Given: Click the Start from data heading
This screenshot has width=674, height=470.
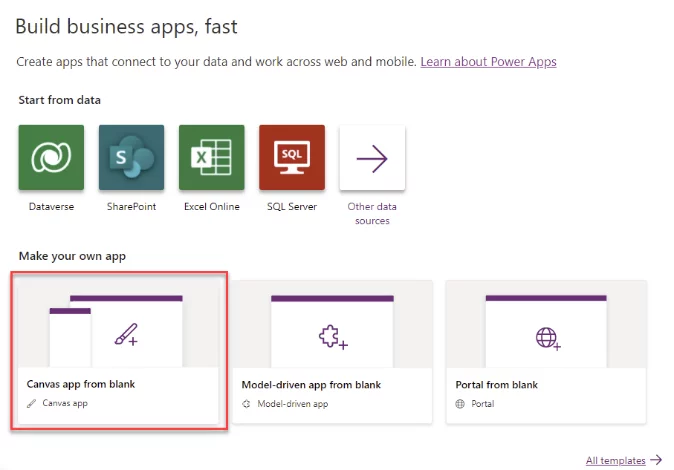Looking at the screenshot, I should tap(59, 100).
